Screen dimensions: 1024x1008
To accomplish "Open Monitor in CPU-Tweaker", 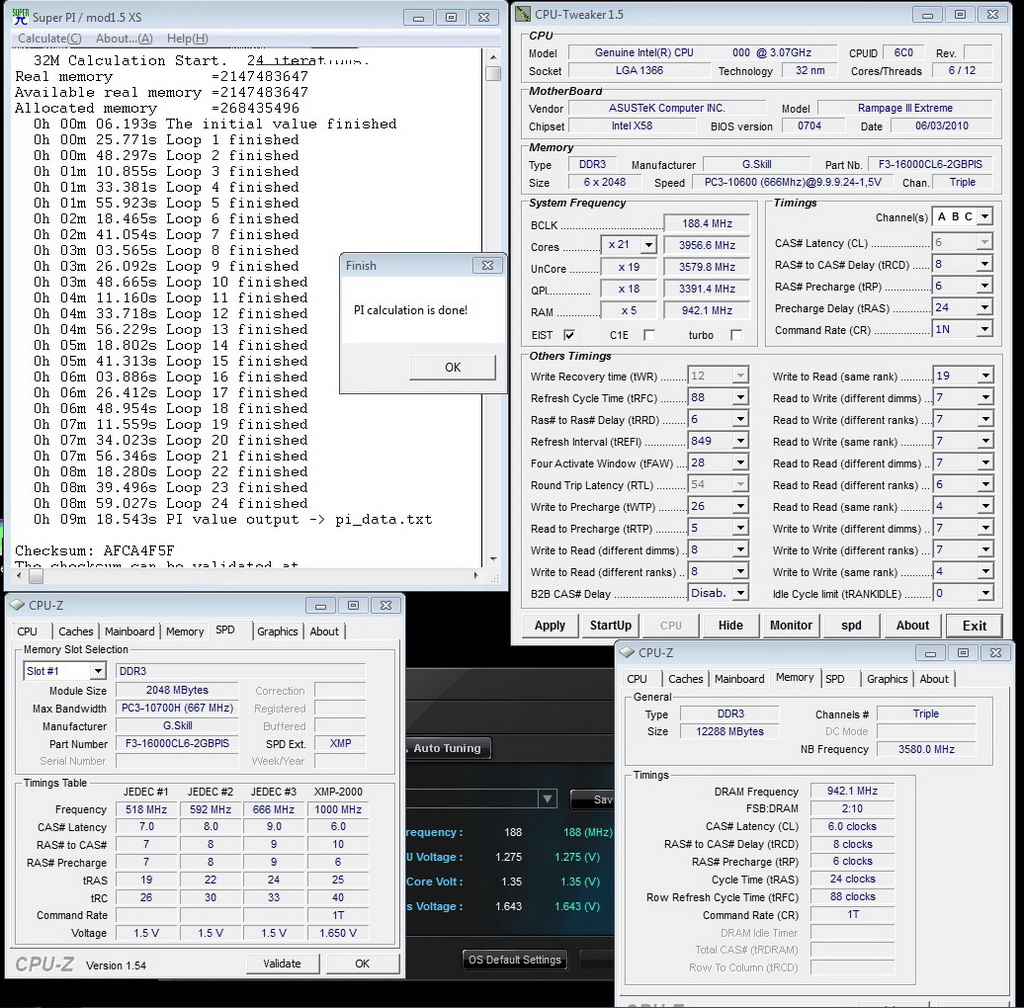I will point(791,625).
